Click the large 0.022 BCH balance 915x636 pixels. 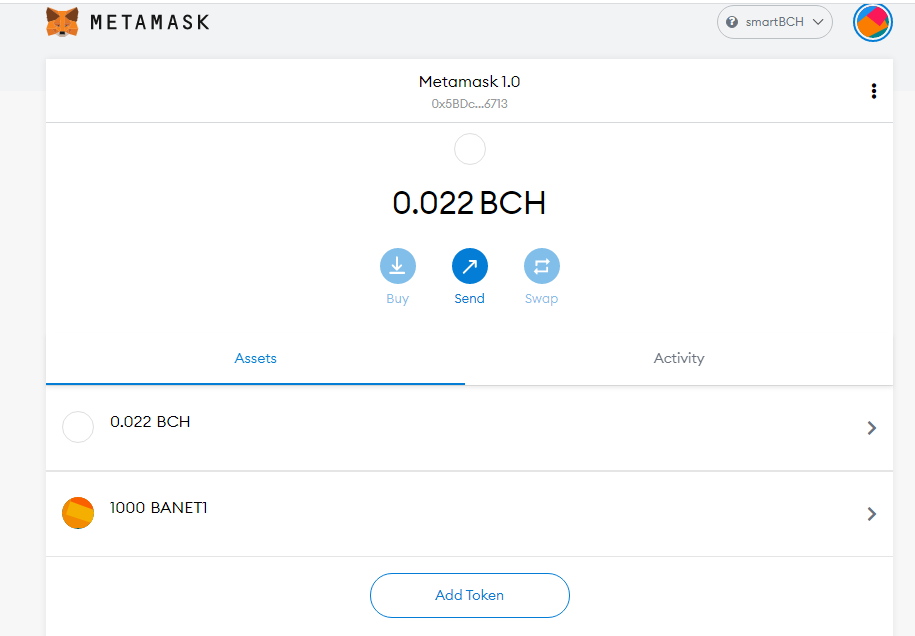click(x=469, y=203)
